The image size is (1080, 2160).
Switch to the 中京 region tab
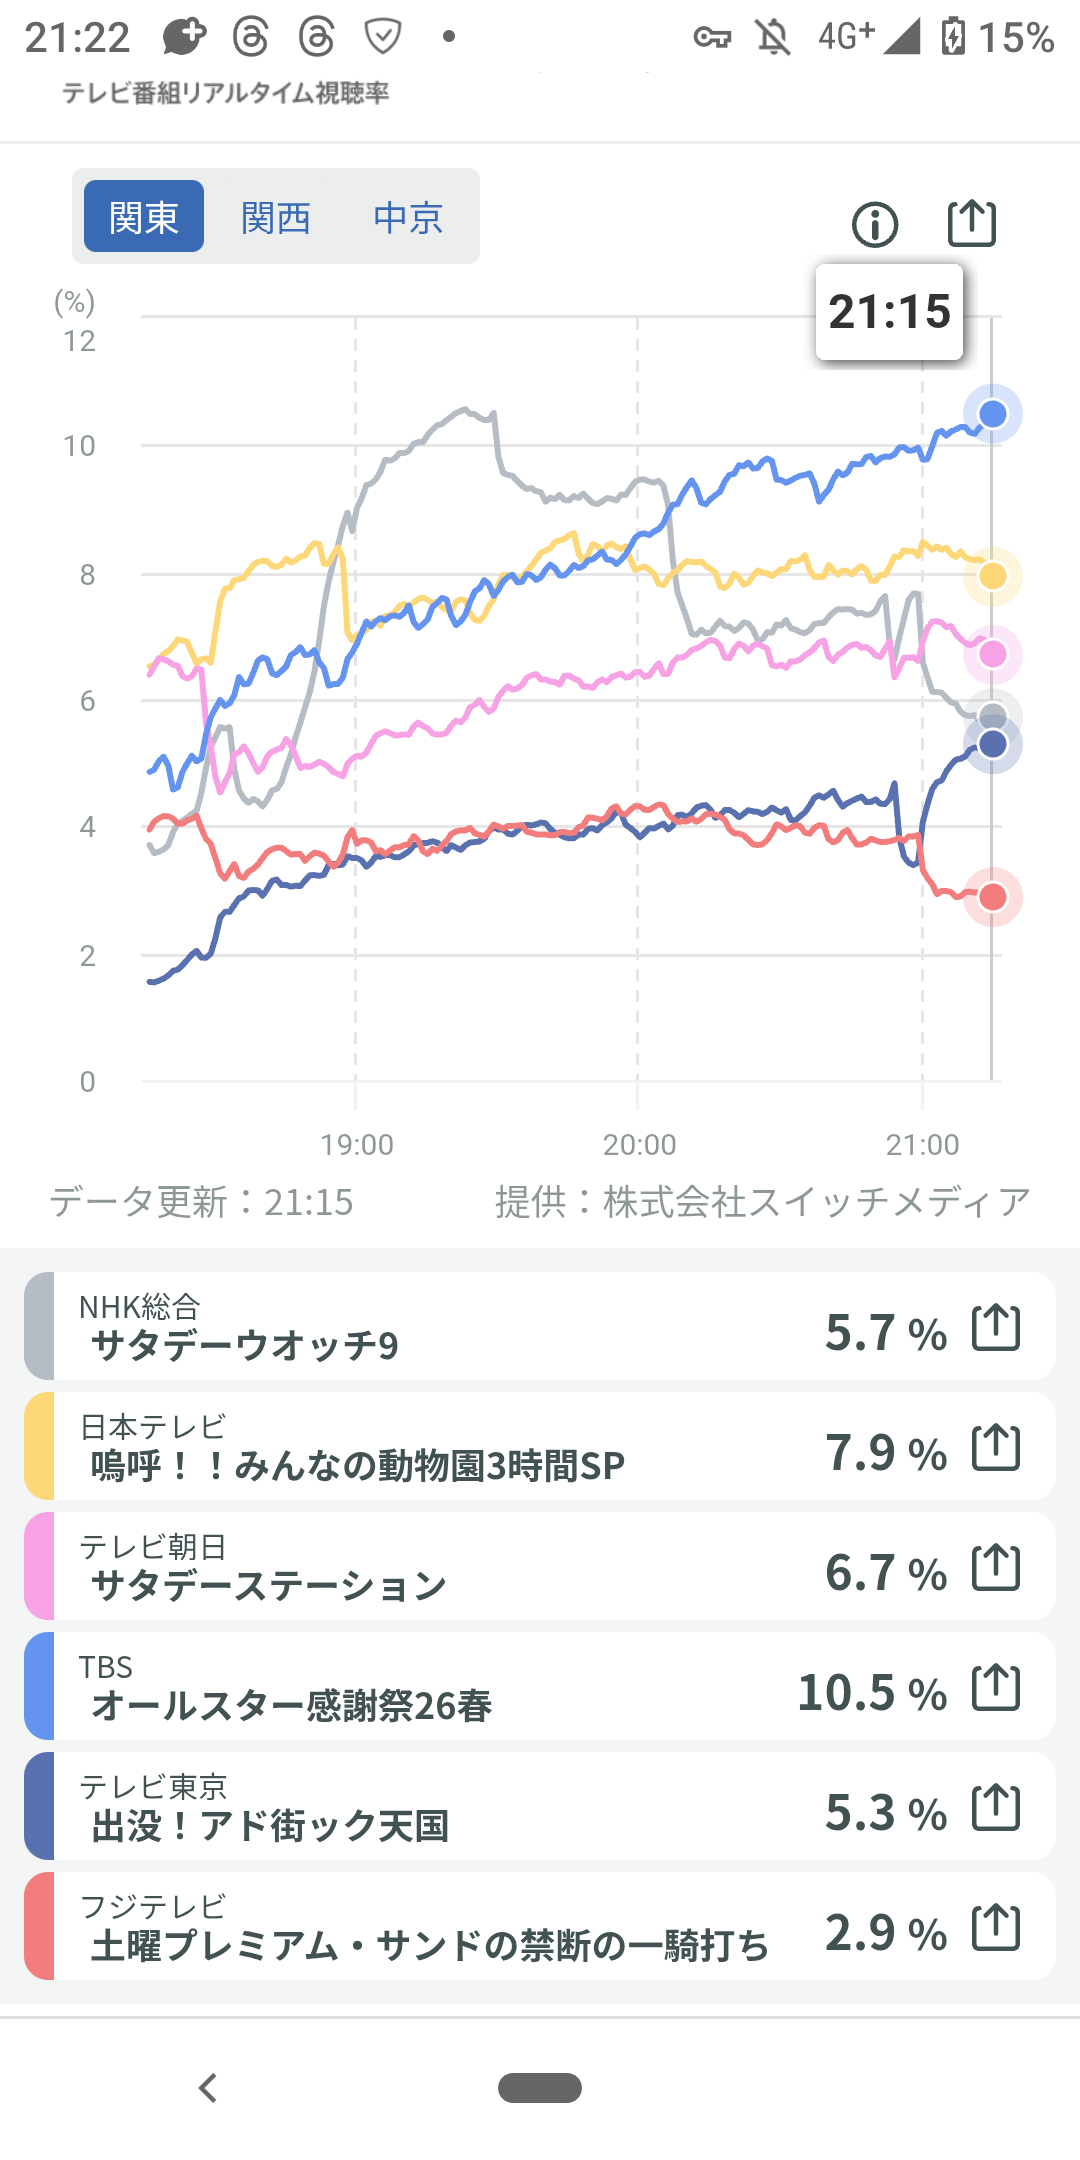tap(408, 217)
